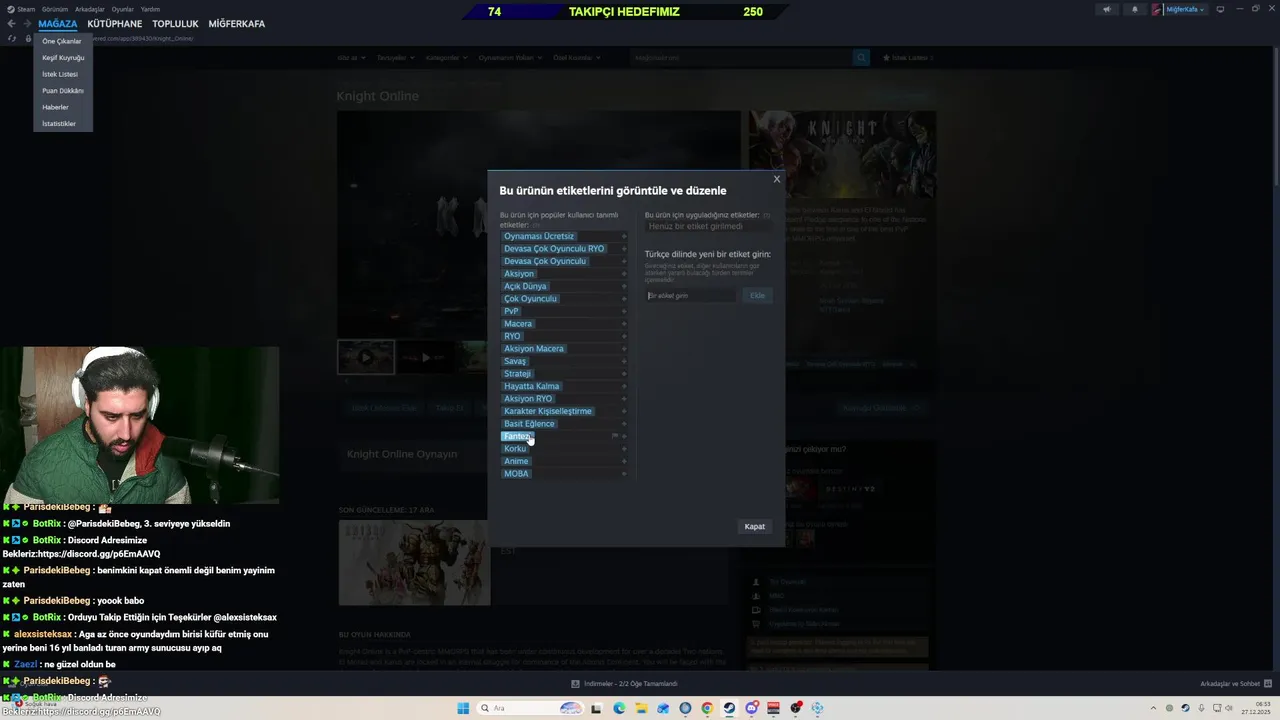
Task: Click the plus beside MOBA tag
Action: [624, 474]
